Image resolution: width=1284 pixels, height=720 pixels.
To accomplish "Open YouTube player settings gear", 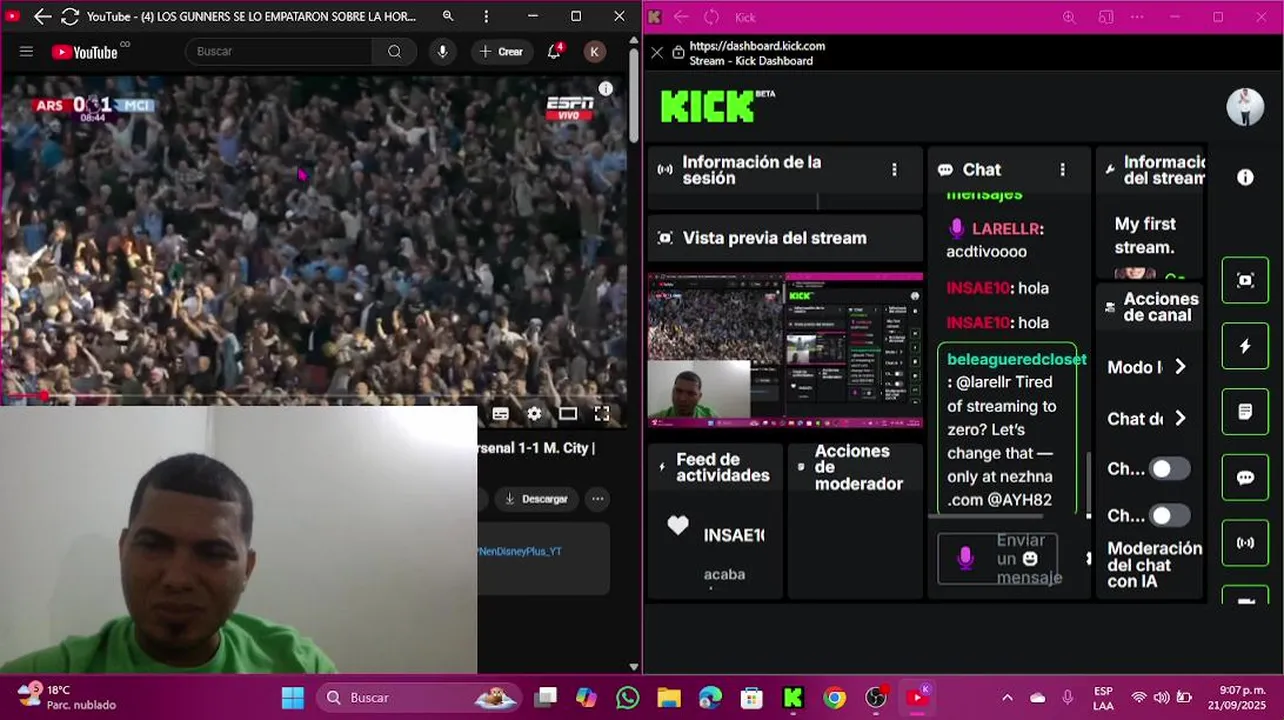I will (534, 413).
